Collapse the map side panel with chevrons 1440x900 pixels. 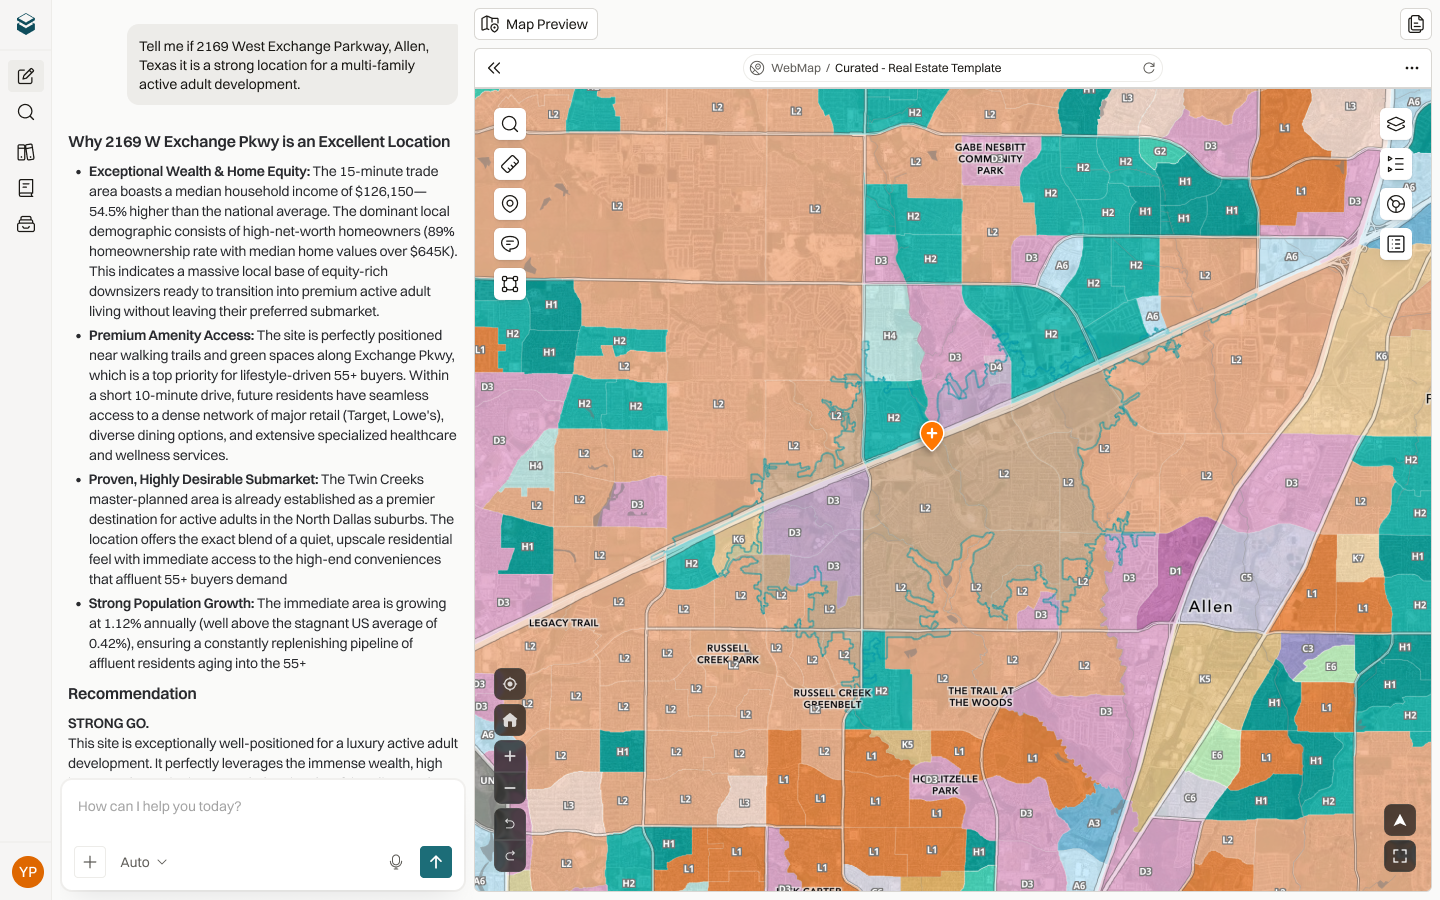494,68
